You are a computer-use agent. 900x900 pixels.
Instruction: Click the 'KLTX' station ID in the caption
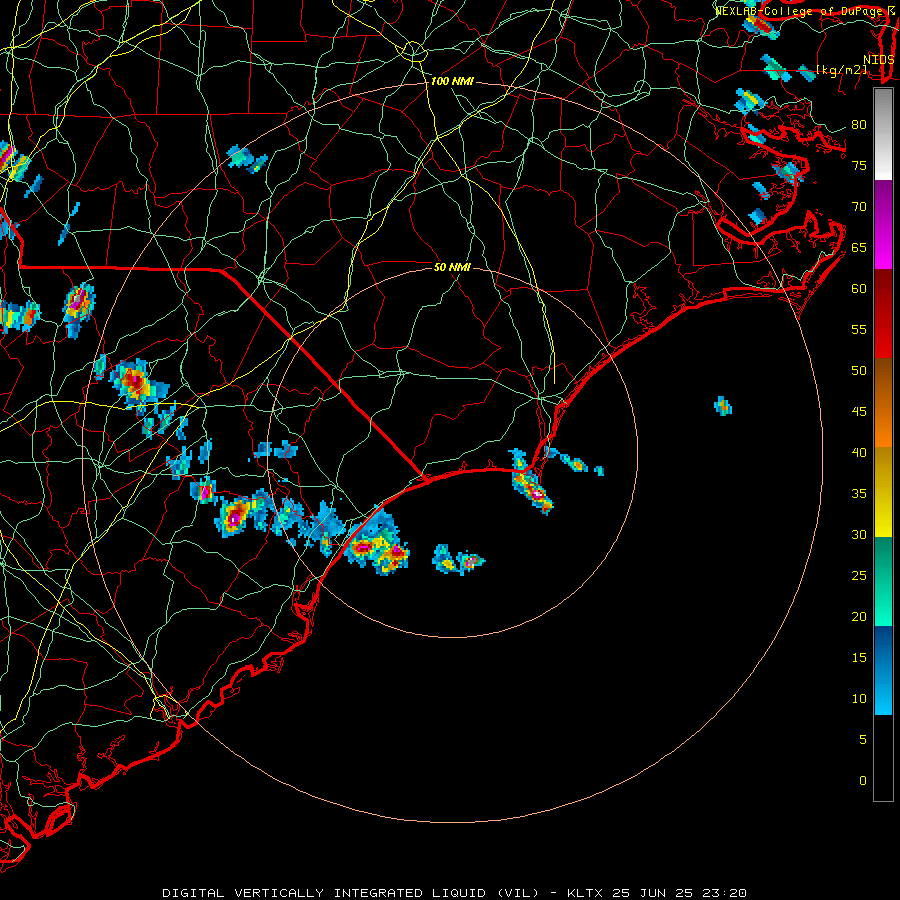pyautogui.click(x=584, y=893)
